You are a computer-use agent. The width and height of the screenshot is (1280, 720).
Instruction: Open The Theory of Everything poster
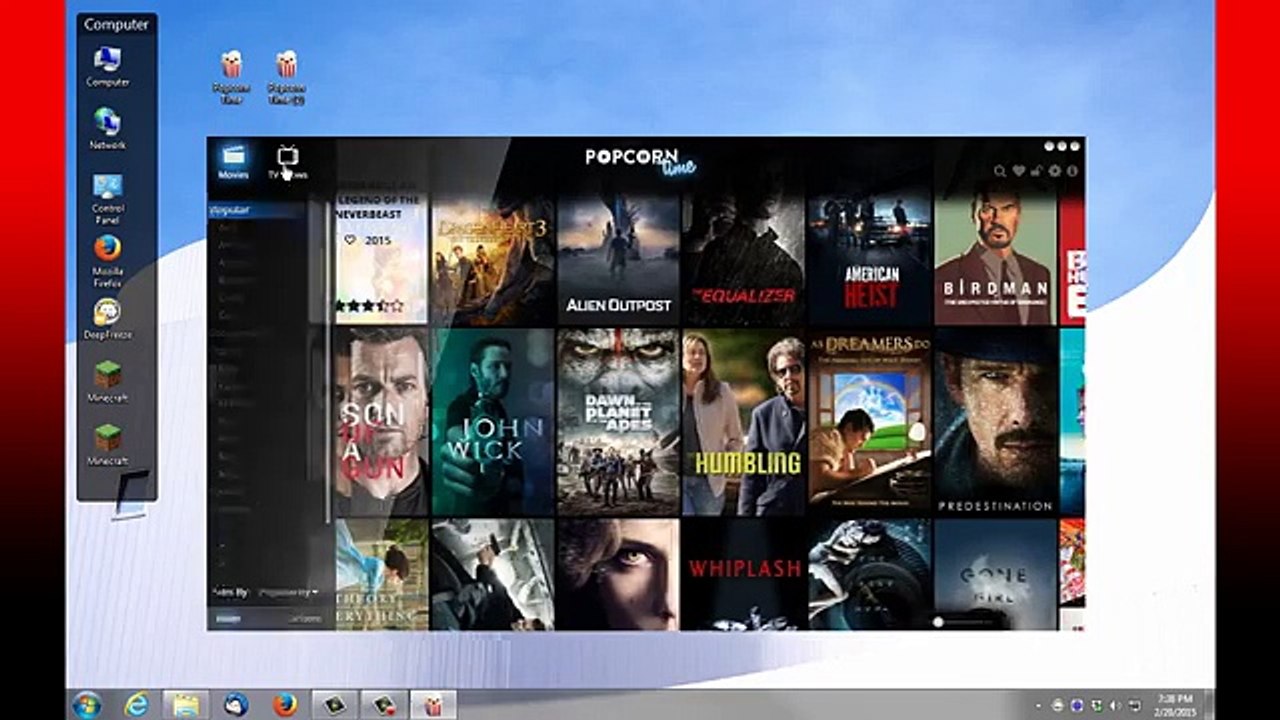381,574
